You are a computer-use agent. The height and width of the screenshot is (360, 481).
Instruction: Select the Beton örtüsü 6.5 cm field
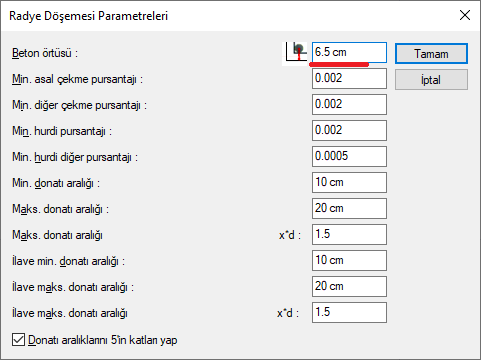tap(349, 52)
